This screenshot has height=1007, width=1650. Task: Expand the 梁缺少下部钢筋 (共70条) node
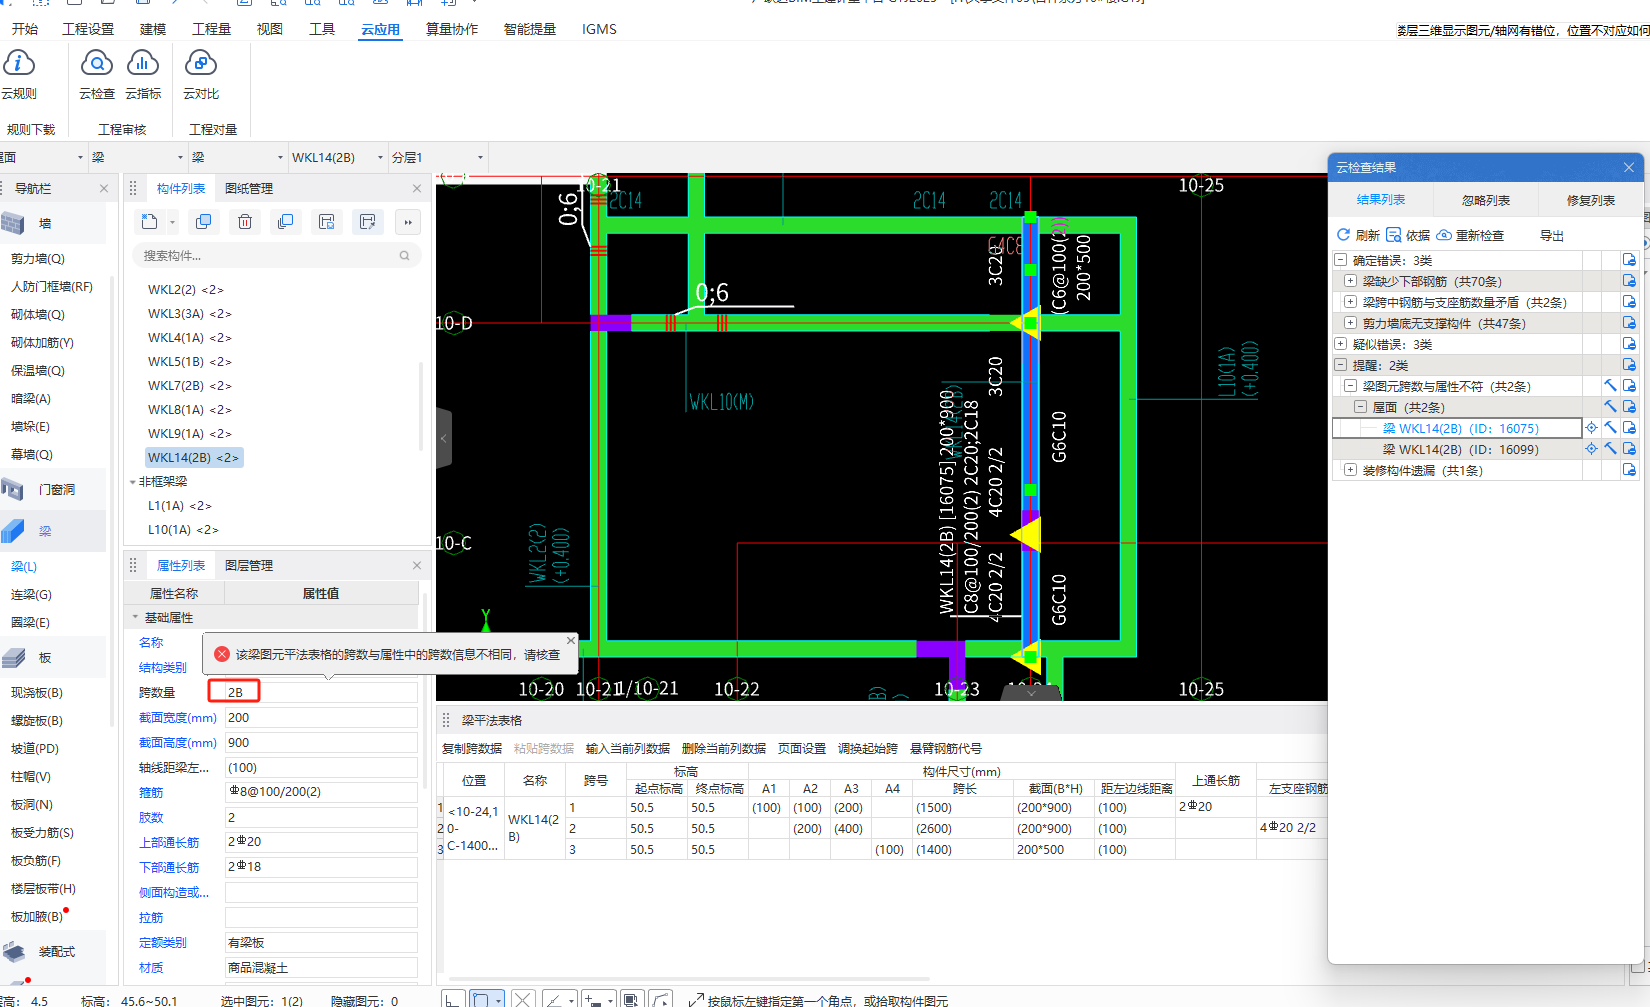[1350, 281]
